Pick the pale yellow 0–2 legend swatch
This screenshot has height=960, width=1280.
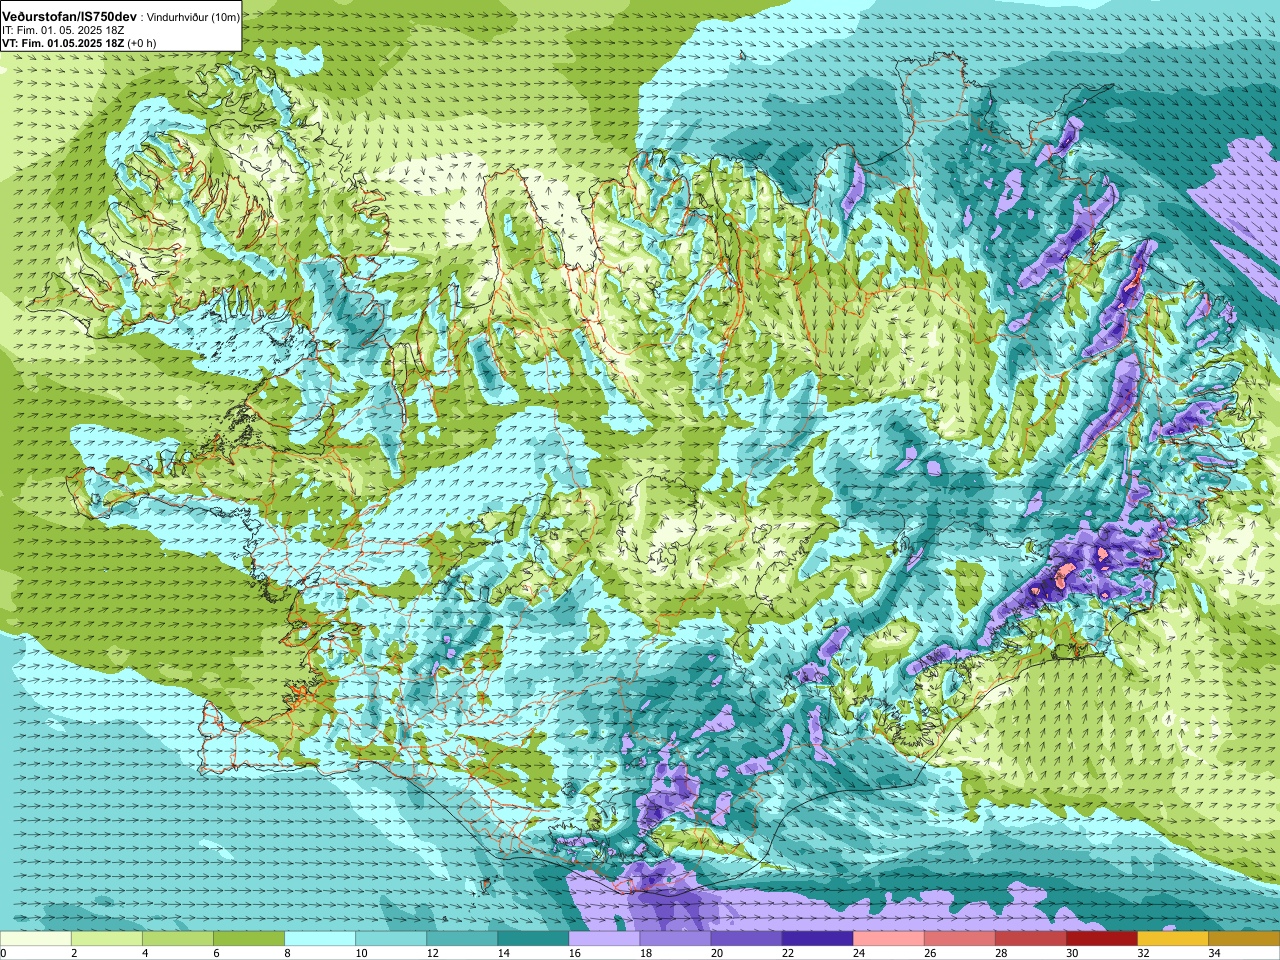[36, 939]
